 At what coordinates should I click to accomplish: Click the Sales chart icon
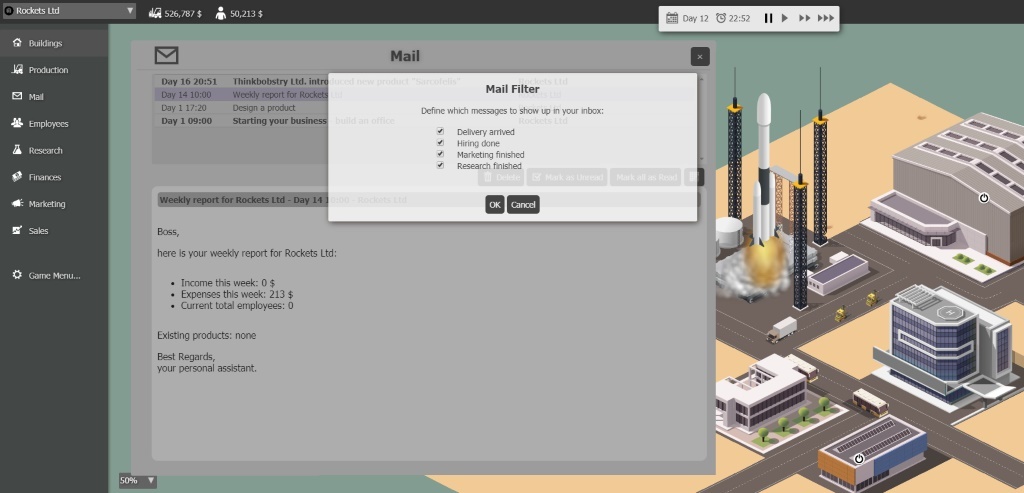pyautogui.click(x=17, y=231)
